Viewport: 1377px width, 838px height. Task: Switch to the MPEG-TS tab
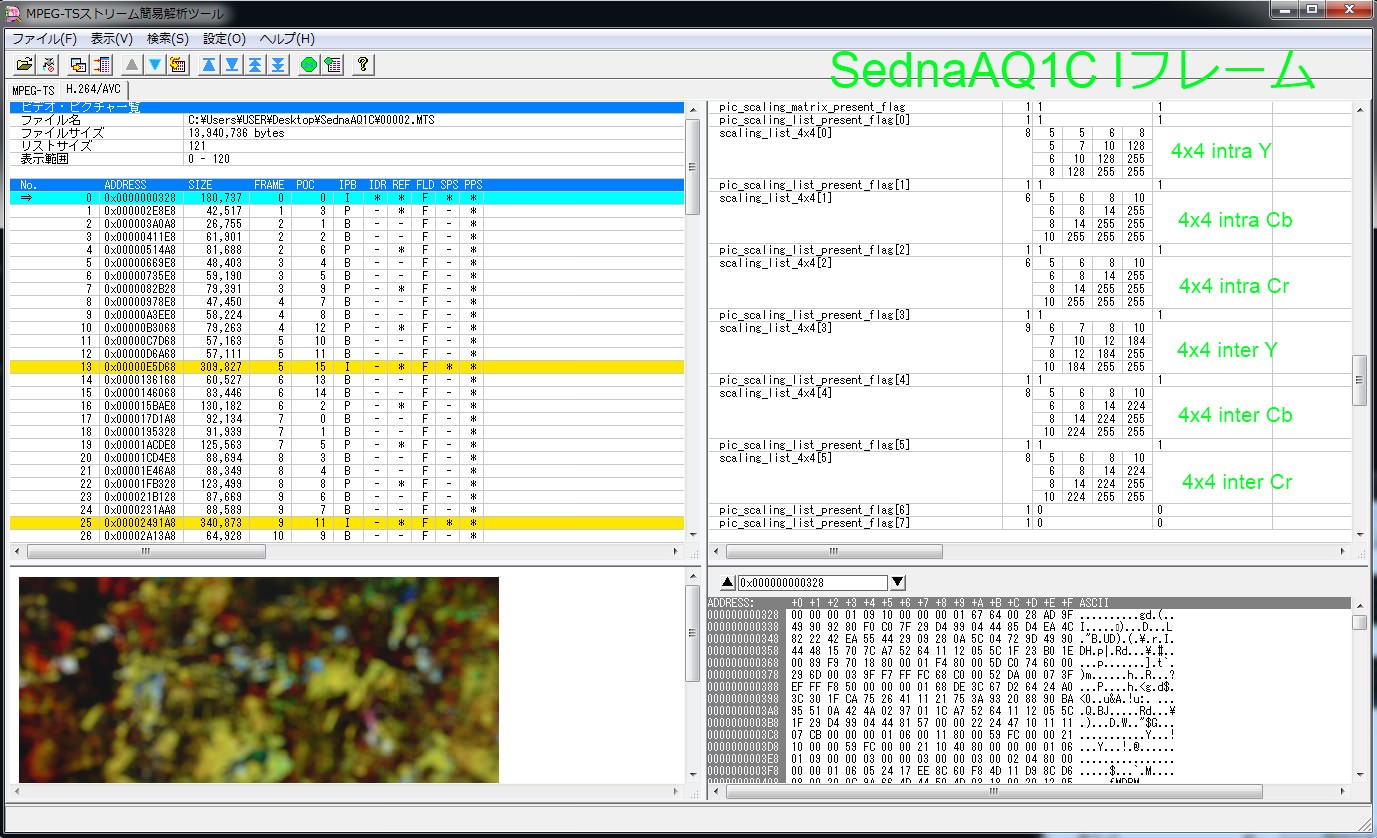pyautogui.click(x=33, y=91)
